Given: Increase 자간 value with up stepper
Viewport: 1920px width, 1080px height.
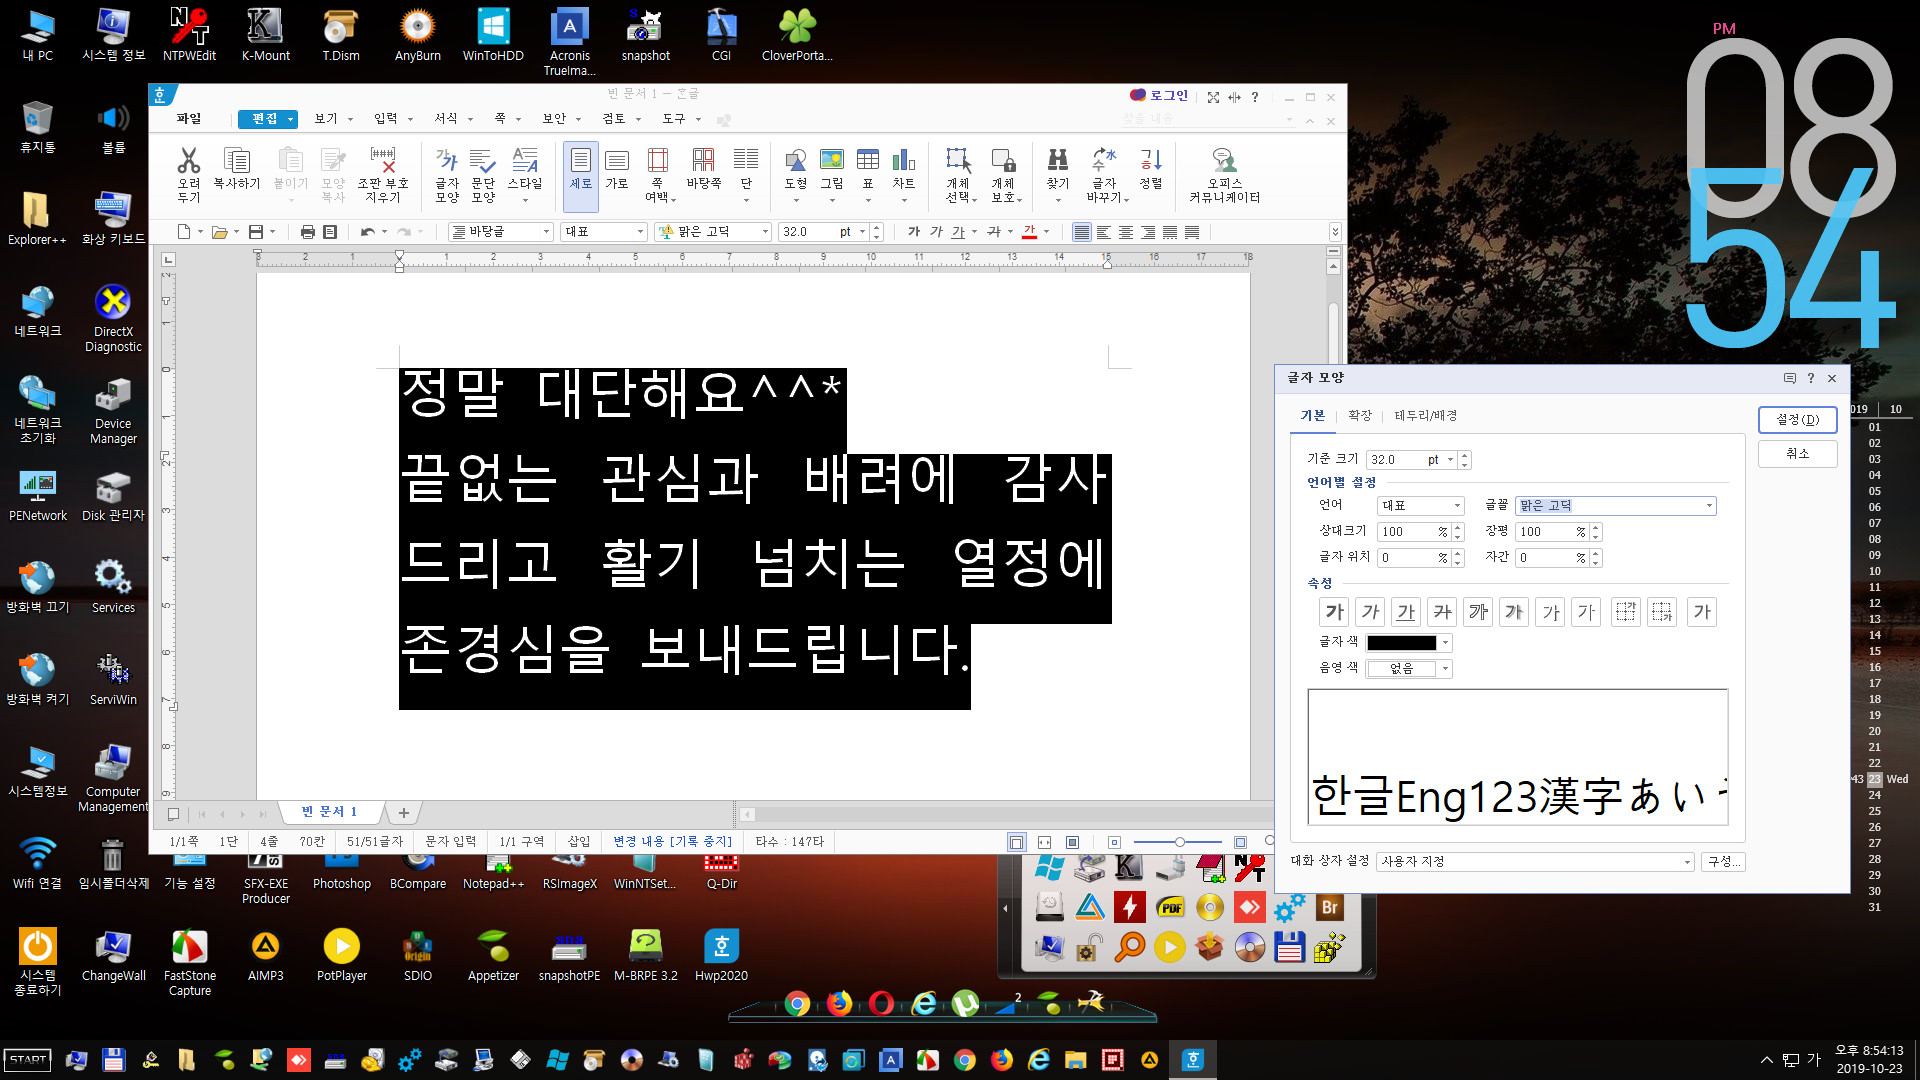Looking at the screenshot, I should pyautogui.click(x=1596, y=553).
